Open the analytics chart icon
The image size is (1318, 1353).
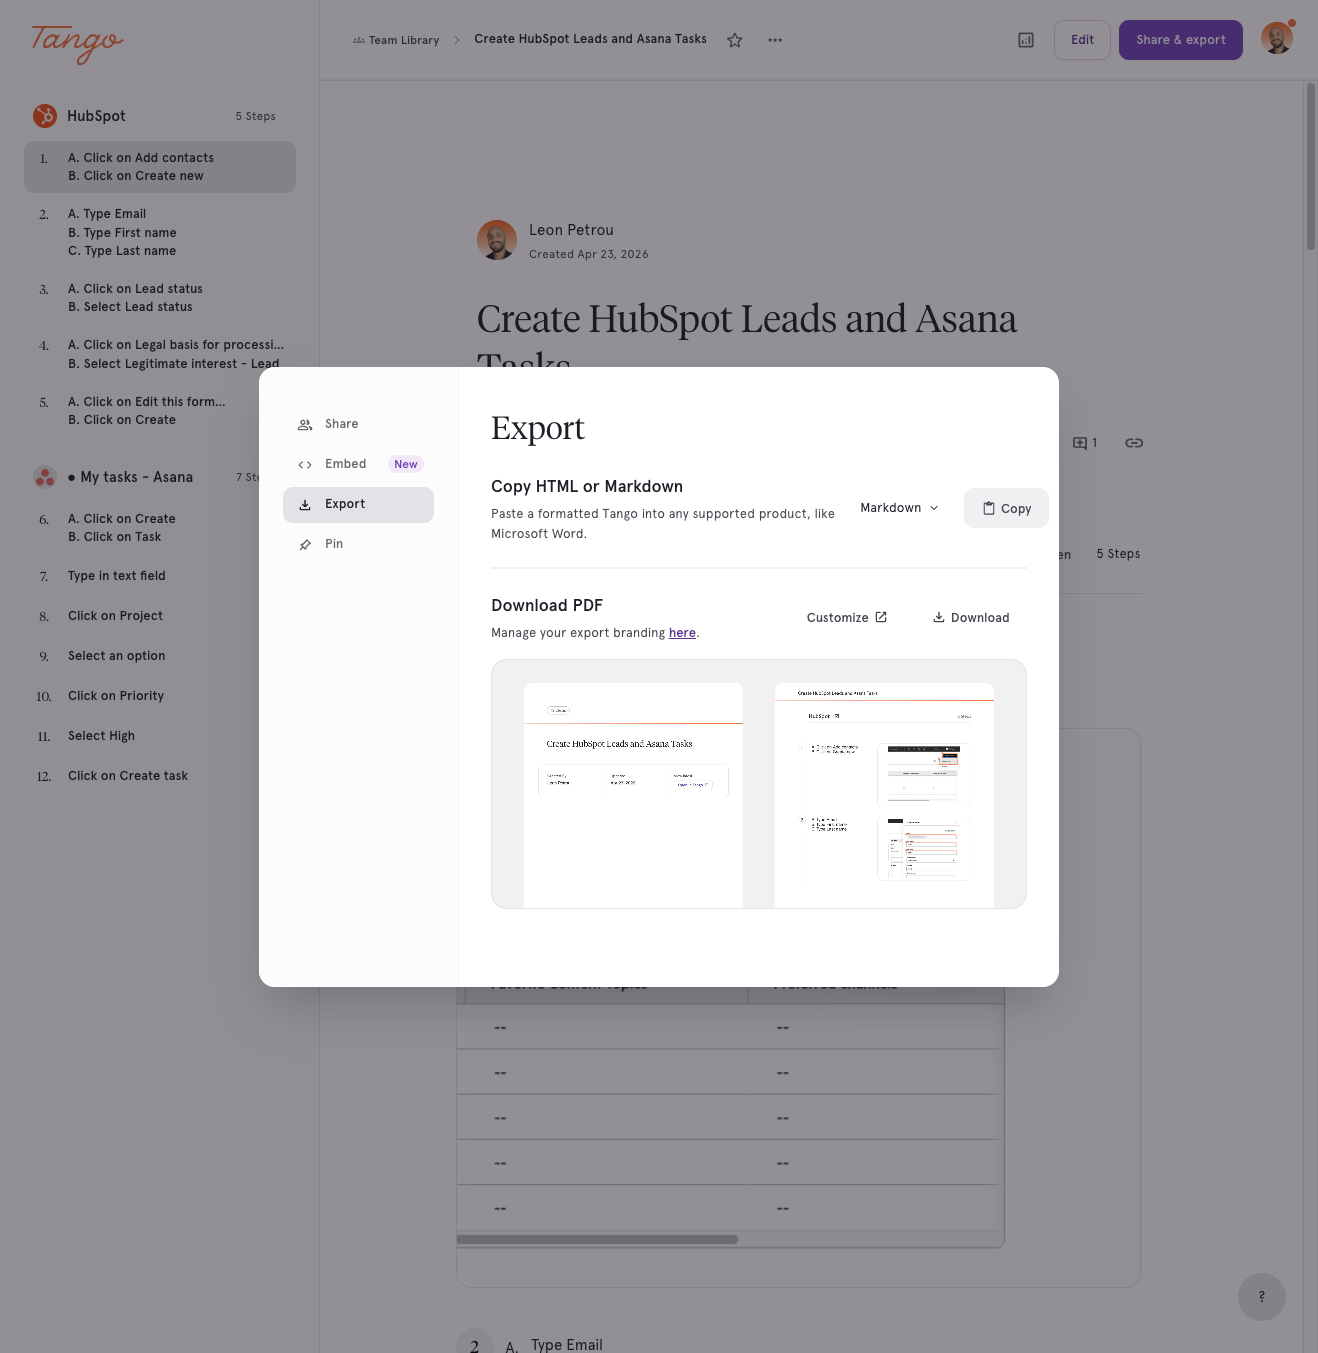coord(1026,40)
